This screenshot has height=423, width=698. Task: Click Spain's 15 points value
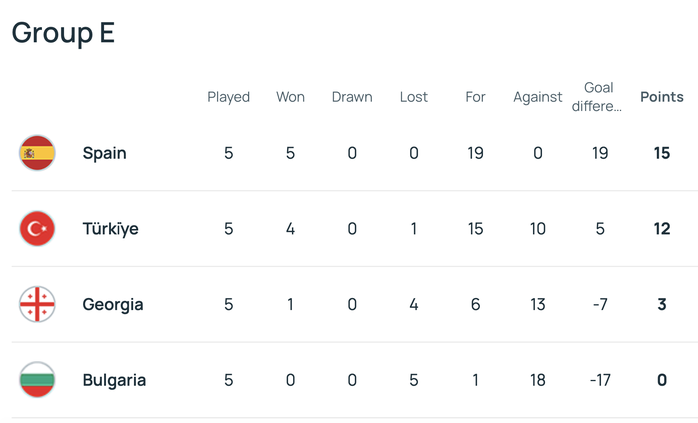662,153
